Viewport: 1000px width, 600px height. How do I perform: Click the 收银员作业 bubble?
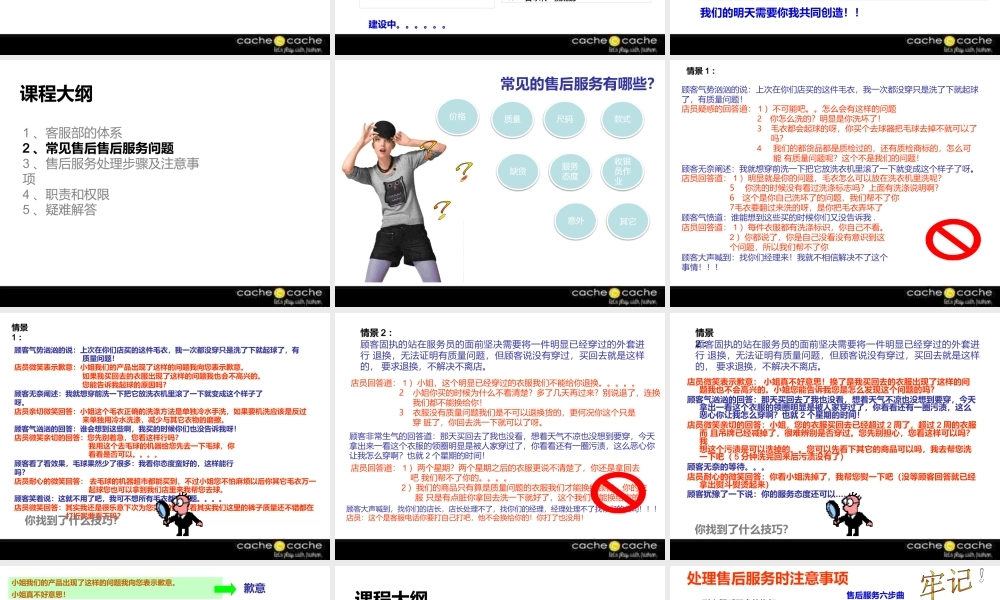coord(622,171)
